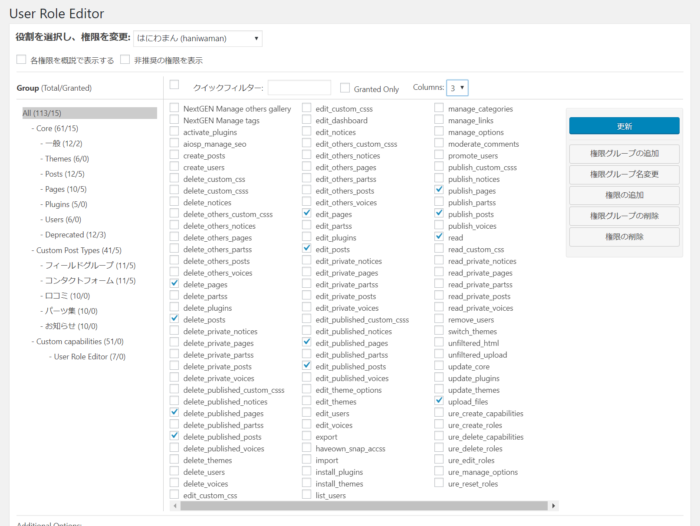Enable the activate_plugins capability checkbox
The image size is (700, 526).
coord(175,132)
